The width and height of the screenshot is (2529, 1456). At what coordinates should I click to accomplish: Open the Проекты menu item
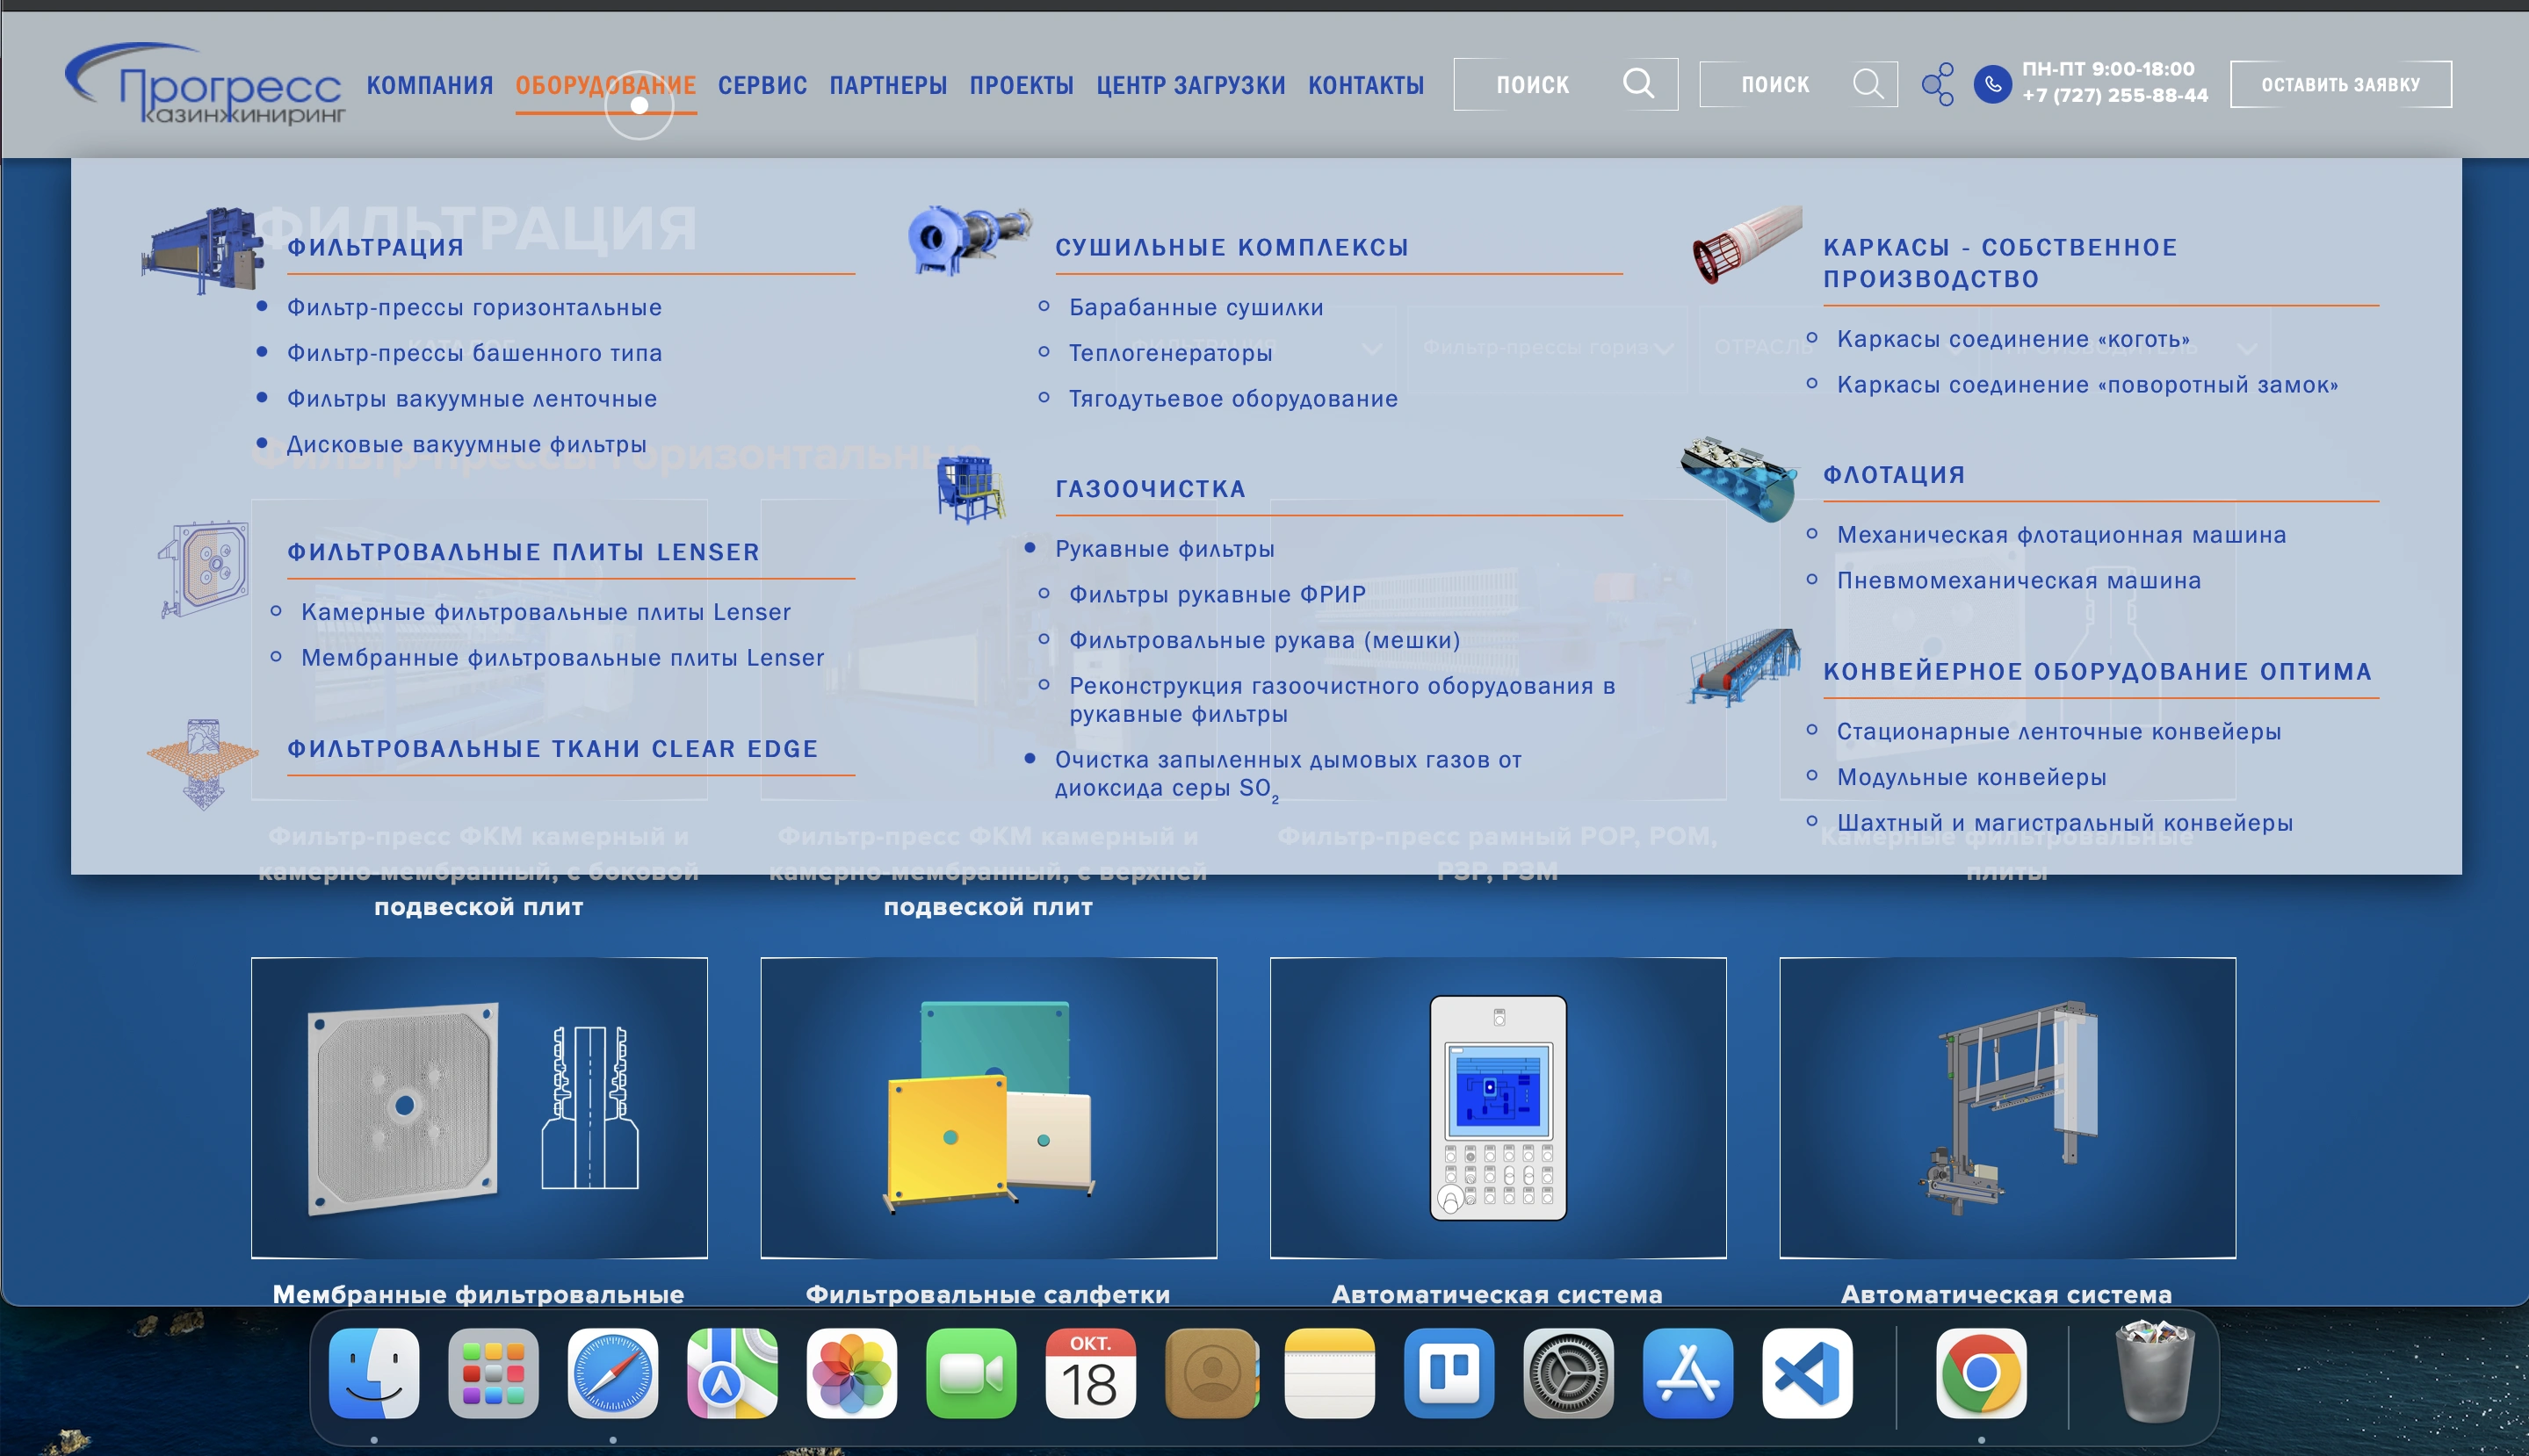pos(1022,85)
